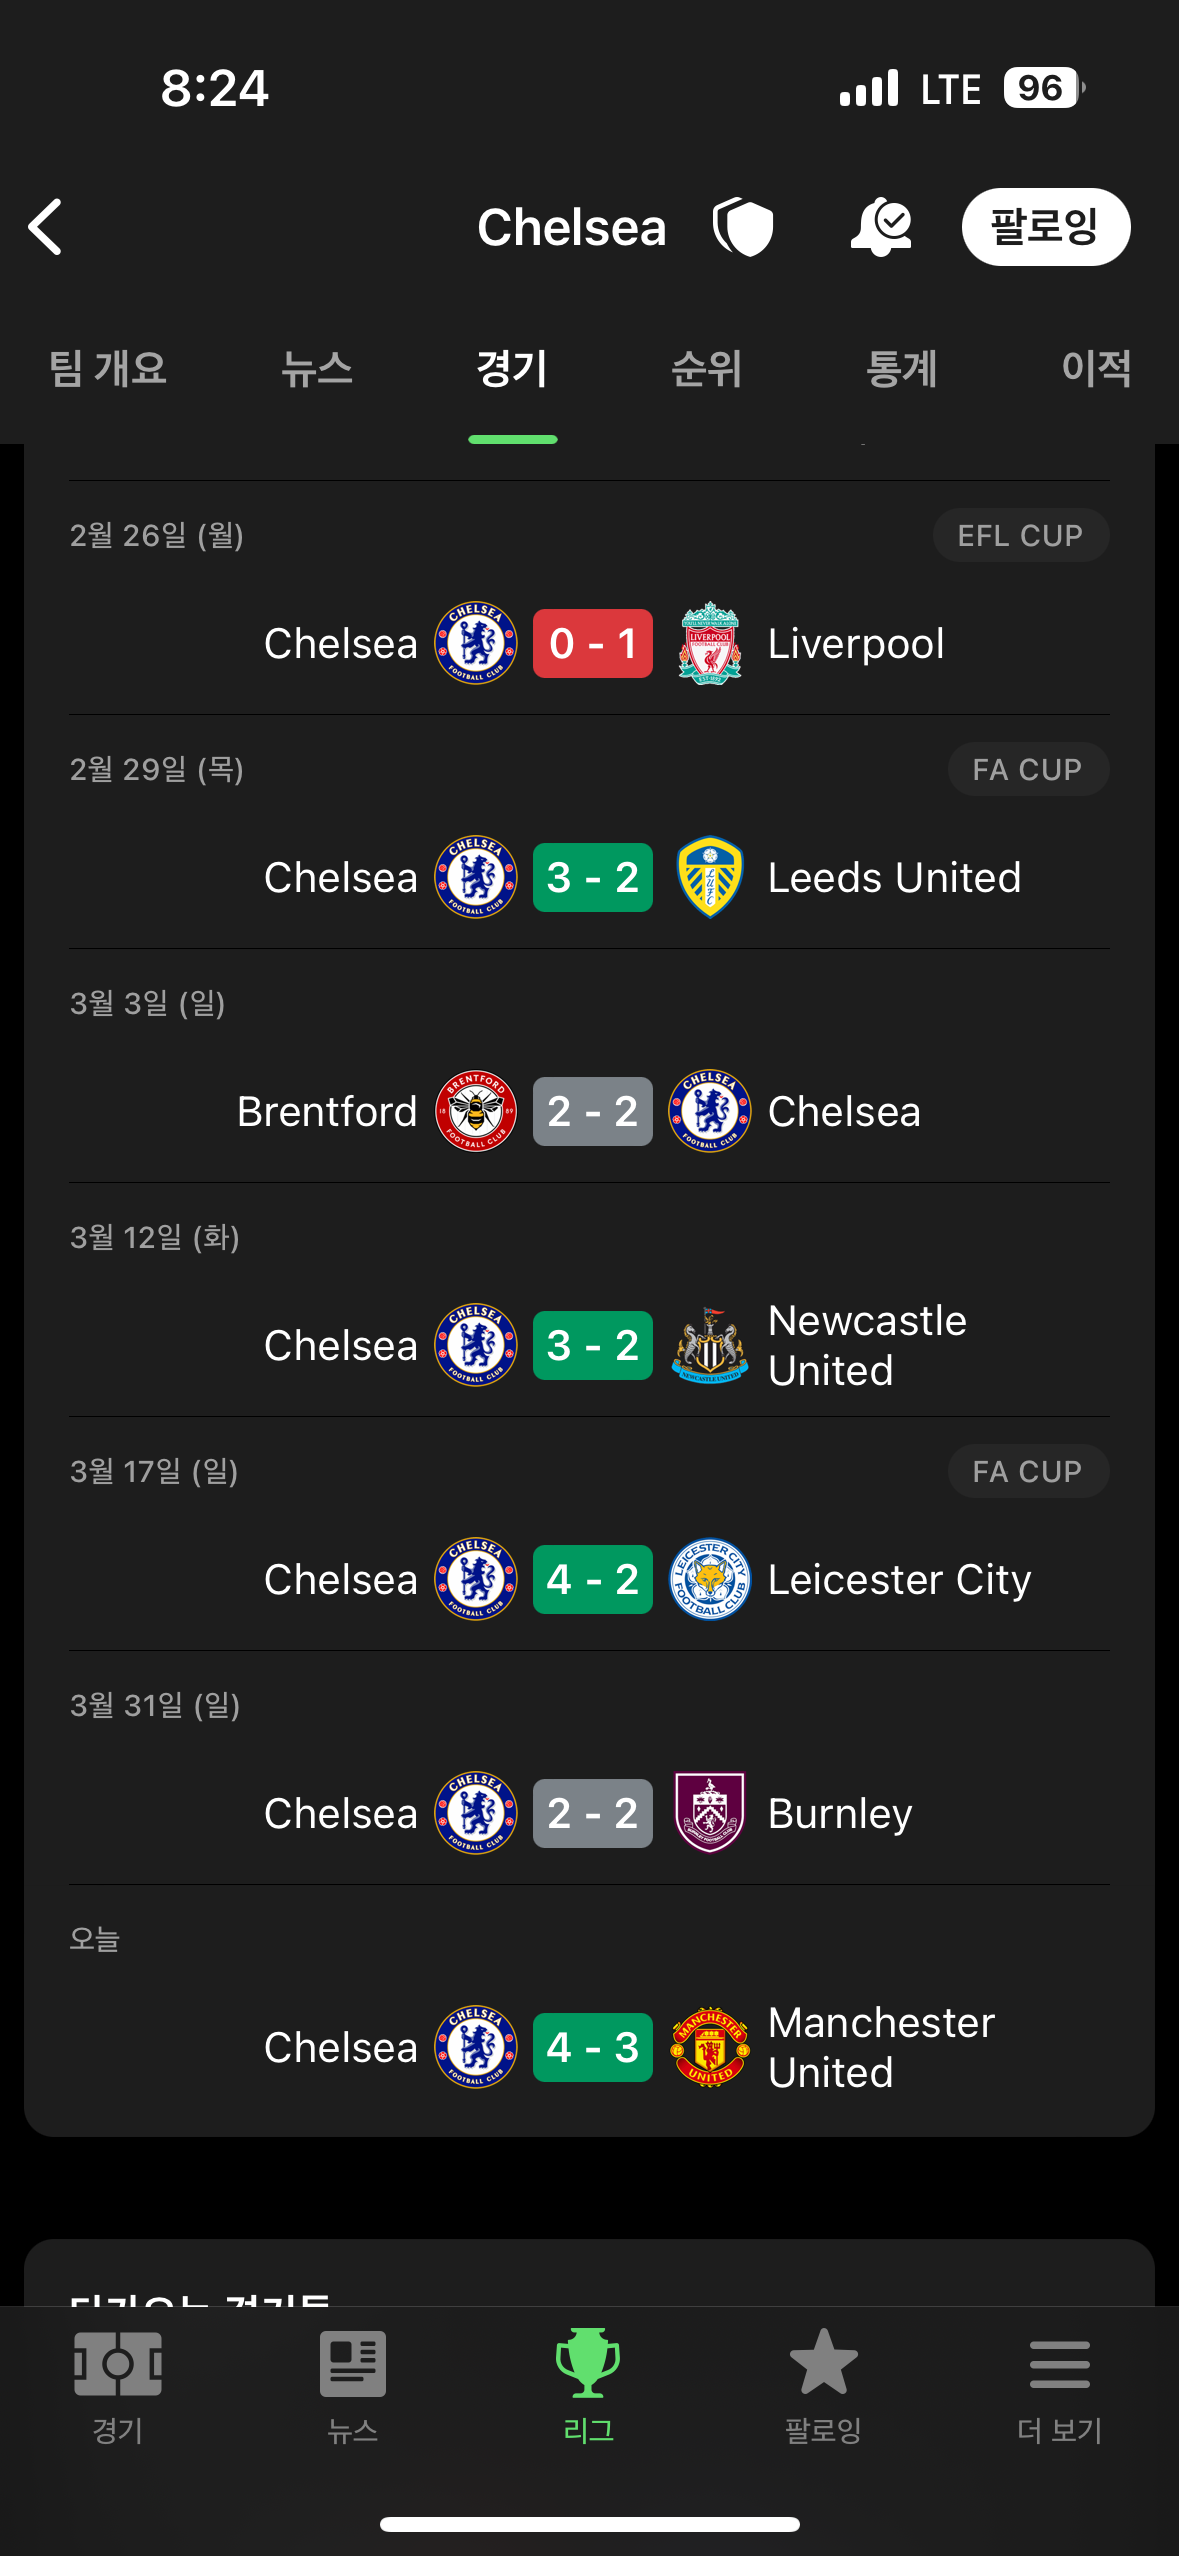Tap the back arrow
Viewport: 1179px width, 2556px height.
point(46,227)
